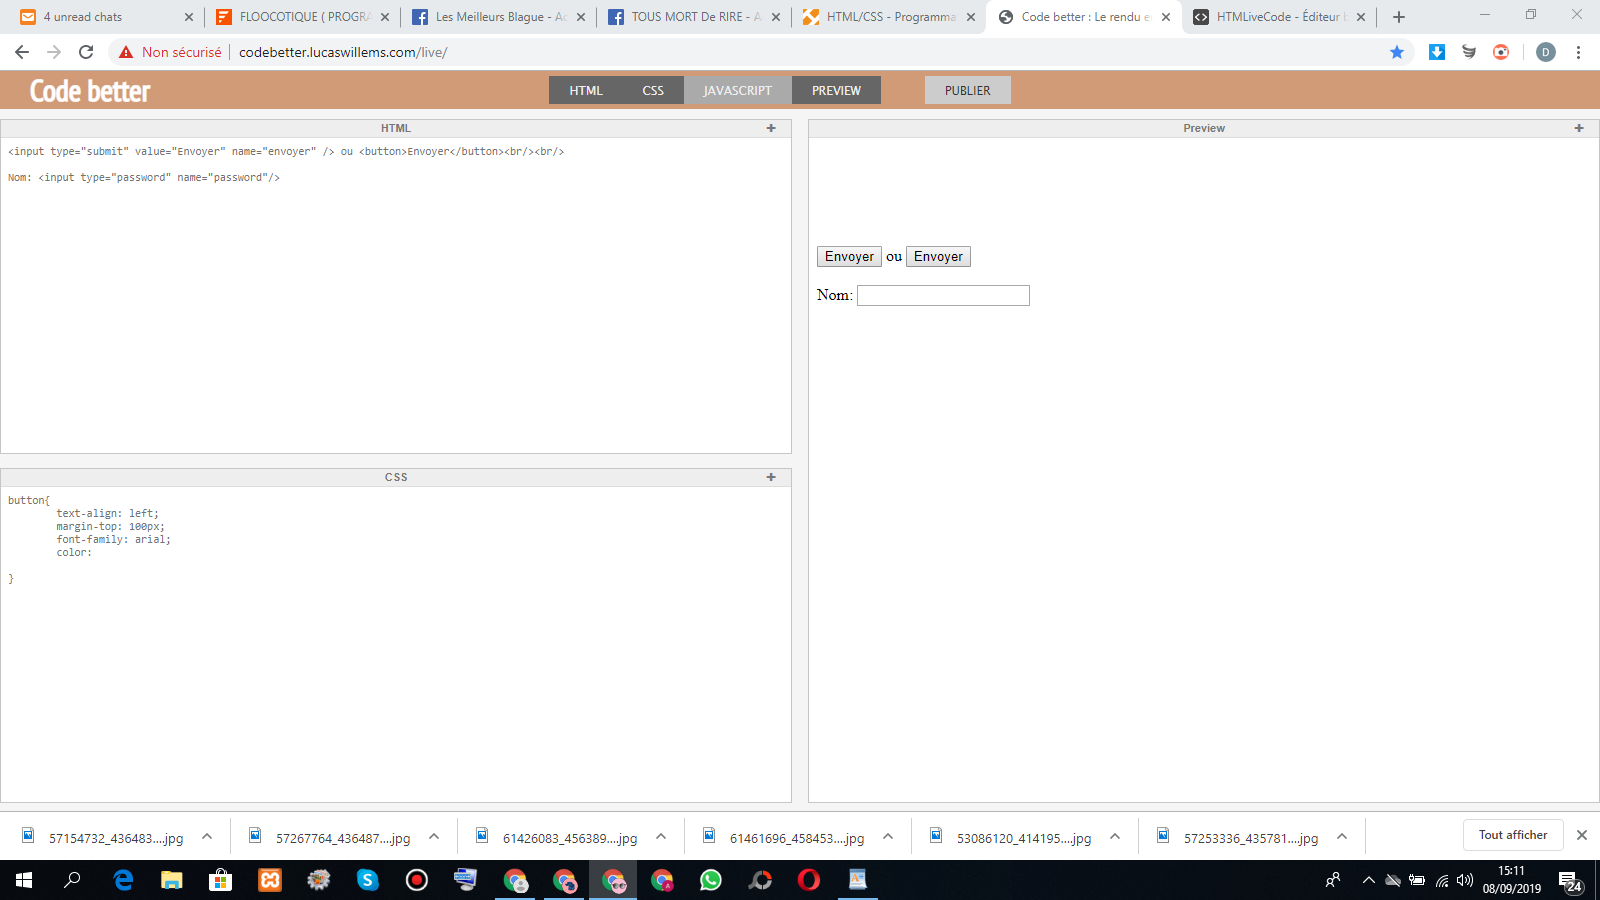Reload the page with refresh icon
The width and height of the screenshot is (1600, 900).
click(86, 52)
